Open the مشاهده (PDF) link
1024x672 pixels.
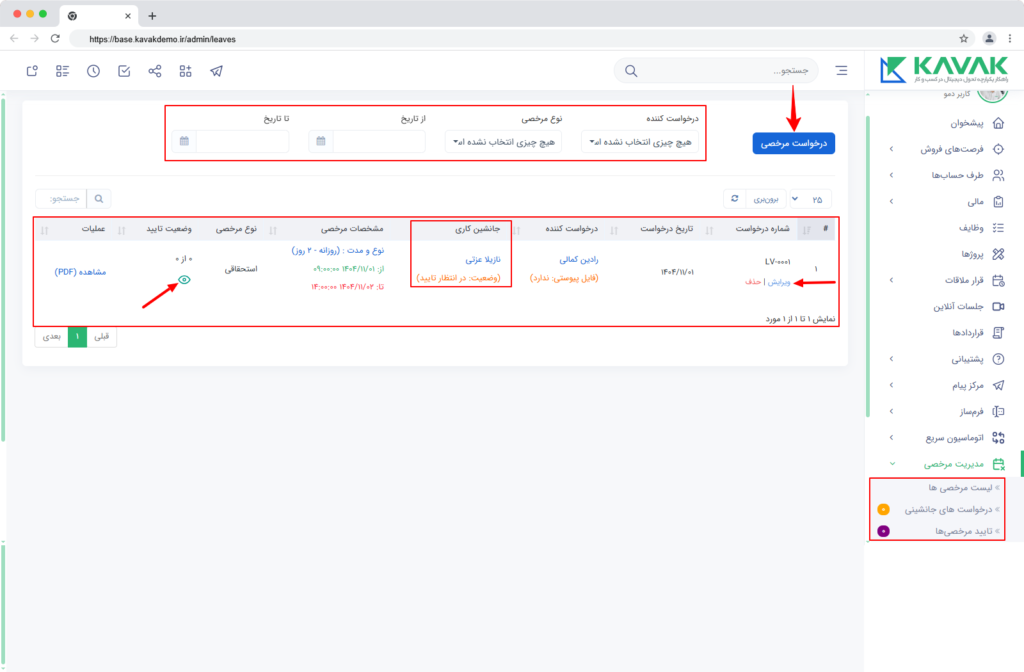pyautogui.click(x=80, y=272)
